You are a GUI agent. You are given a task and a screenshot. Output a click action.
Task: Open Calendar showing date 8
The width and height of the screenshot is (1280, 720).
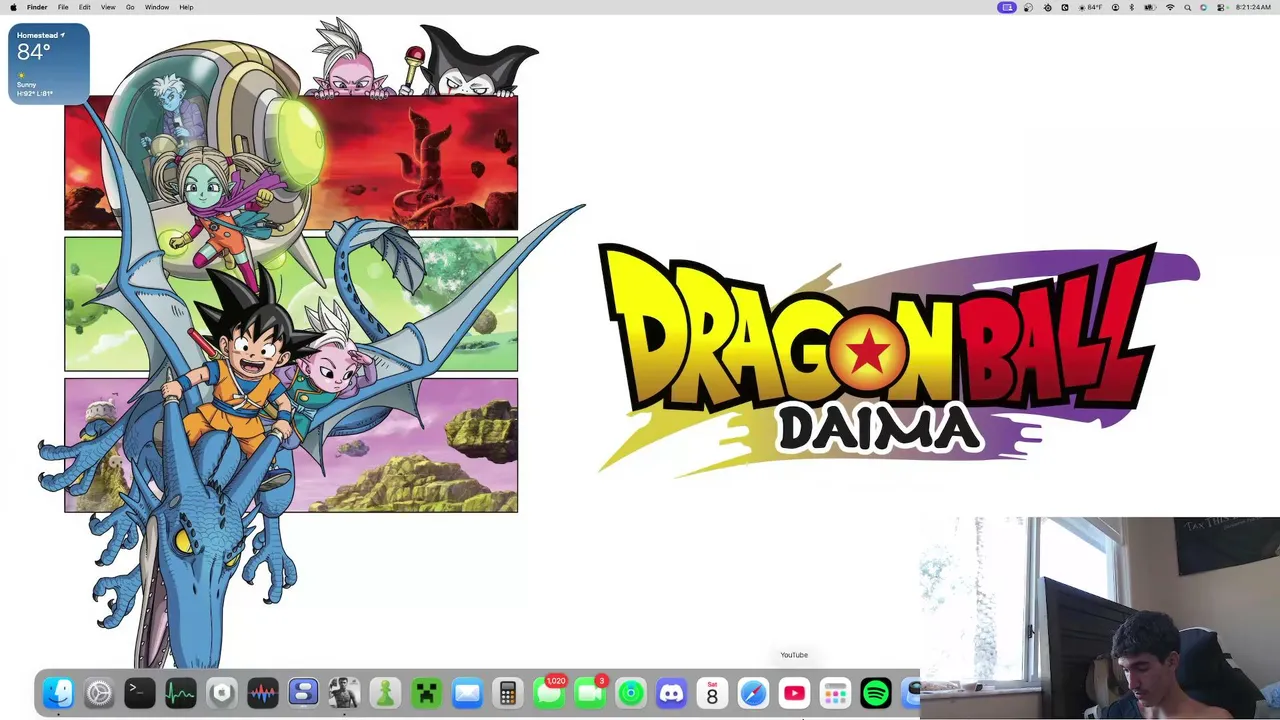click(712, 692)
